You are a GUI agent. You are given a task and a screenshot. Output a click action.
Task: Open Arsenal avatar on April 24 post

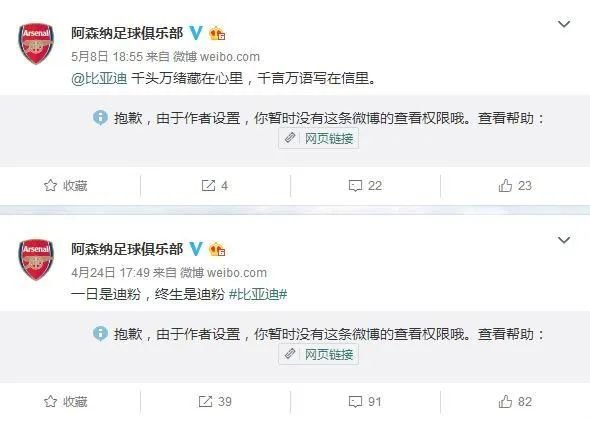(36, 260)
